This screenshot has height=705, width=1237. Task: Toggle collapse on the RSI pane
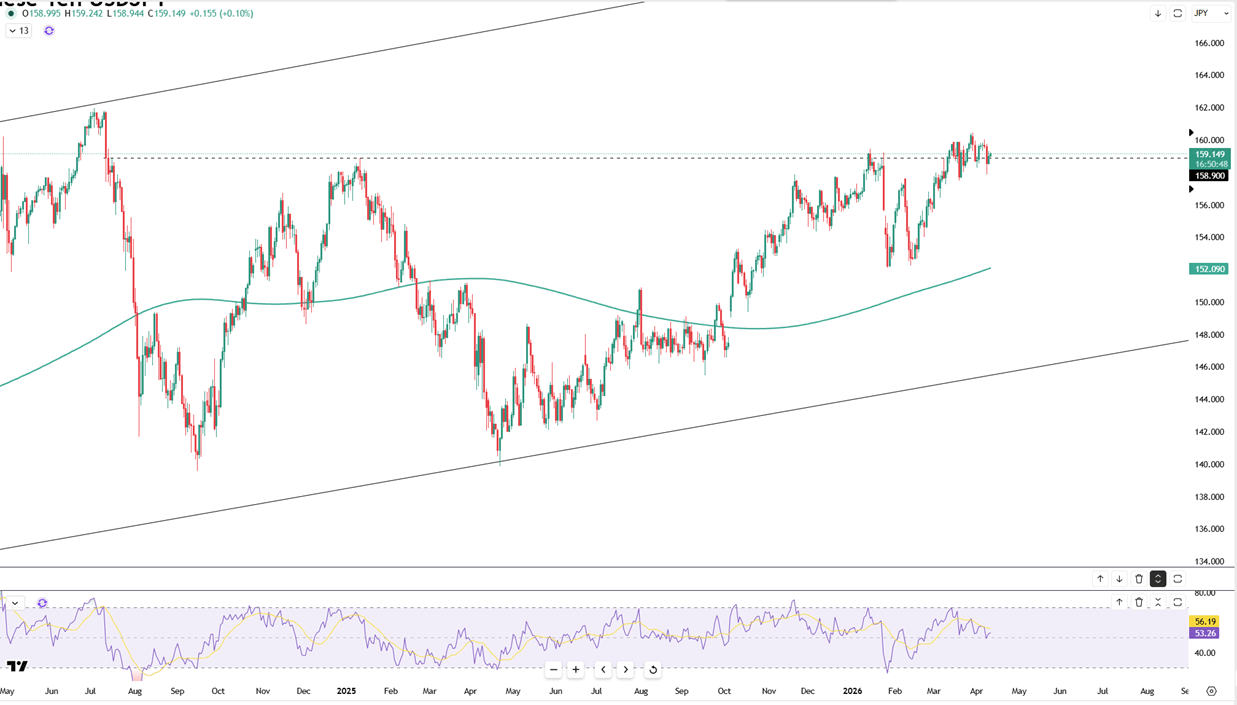point(1158,602)
